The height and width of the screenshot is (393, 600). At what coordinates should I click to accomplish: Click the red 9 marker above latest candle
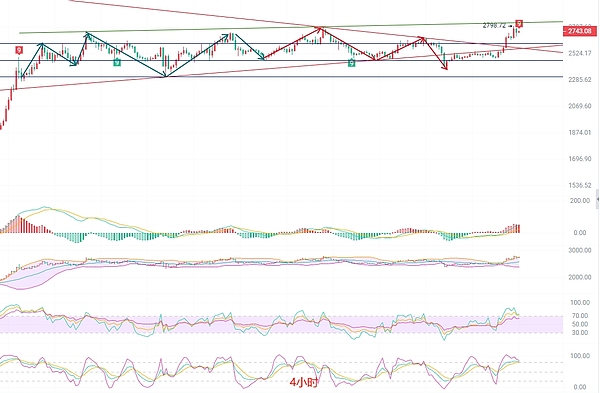[519, 23]
